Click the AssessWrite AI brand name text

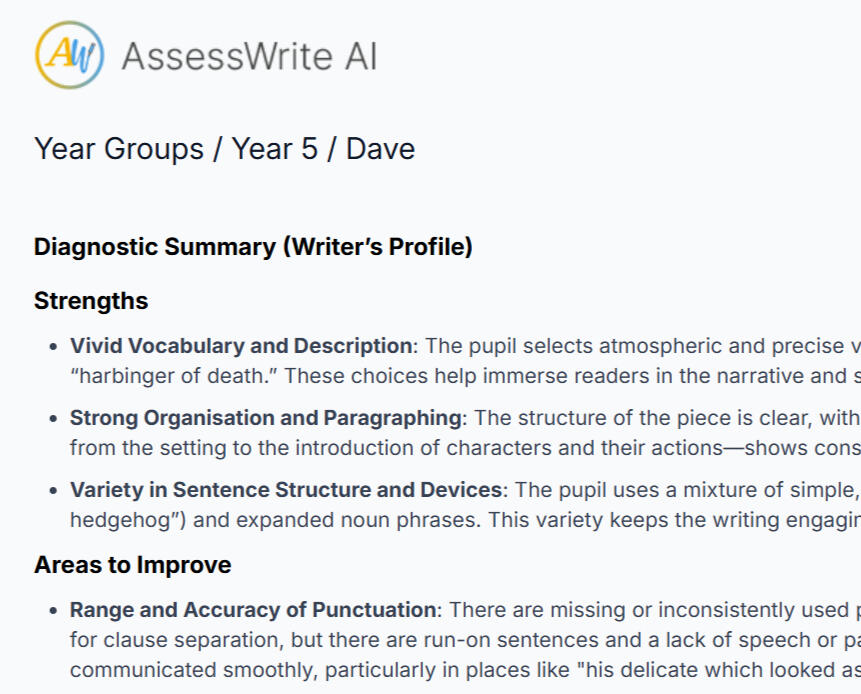(249, 56)
